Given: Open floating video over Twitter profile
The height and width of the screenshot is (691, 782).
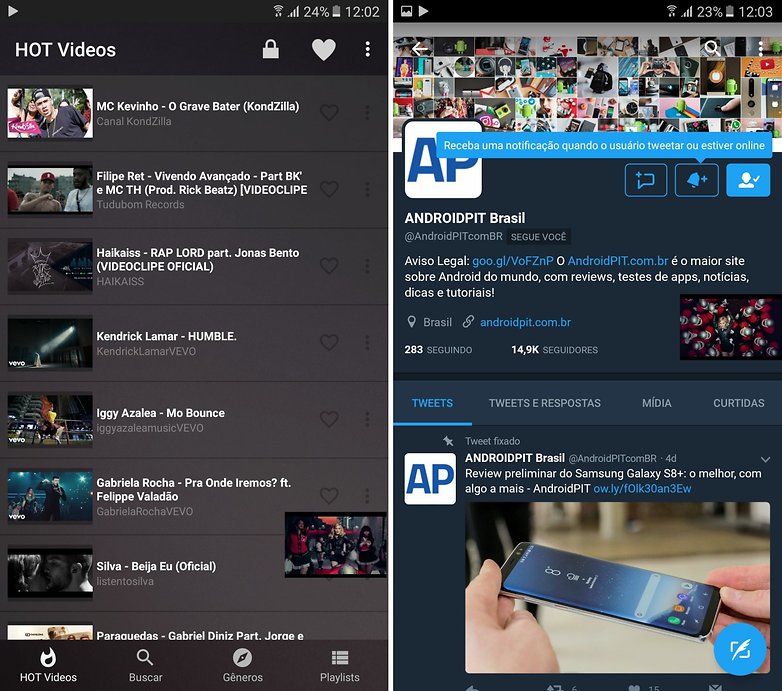Looking at the screenshot, I should (731, 327).
